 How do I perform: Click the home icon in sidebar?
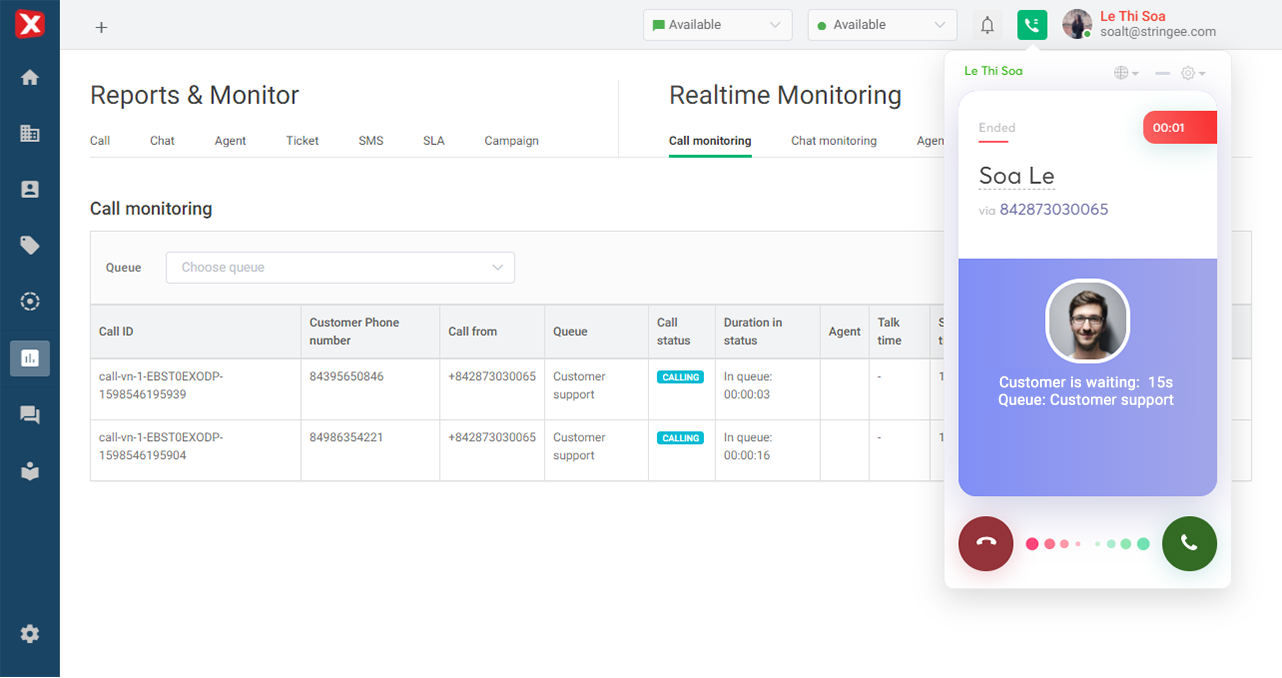(30, 77)
